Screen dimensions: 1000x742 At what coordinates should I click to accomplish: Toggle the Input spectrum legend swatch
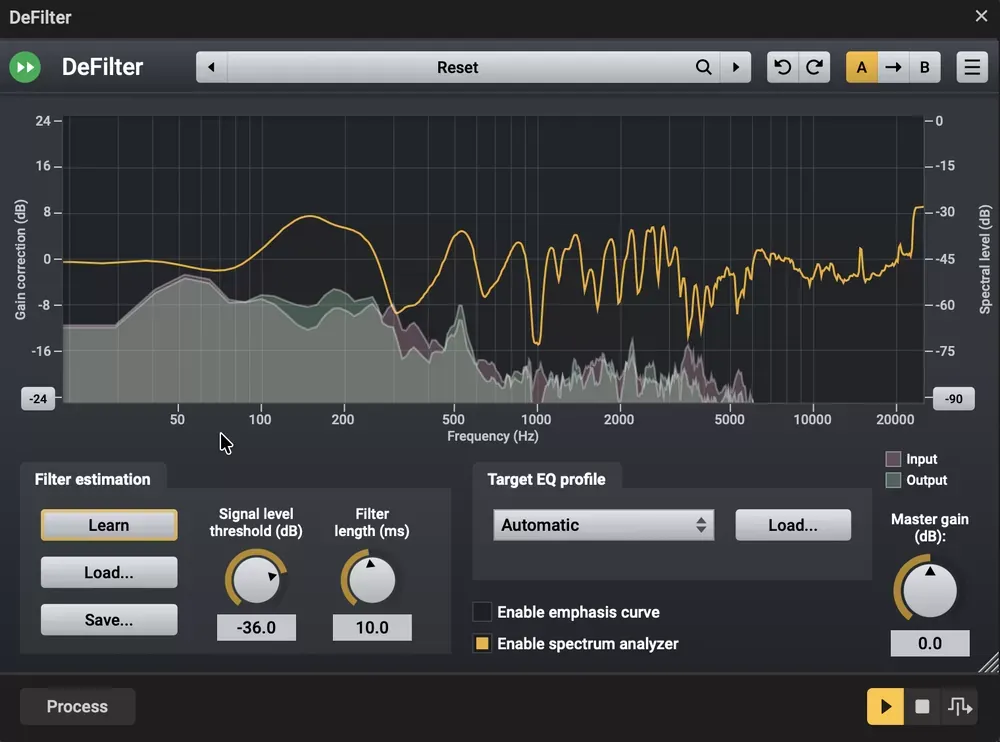893,459
